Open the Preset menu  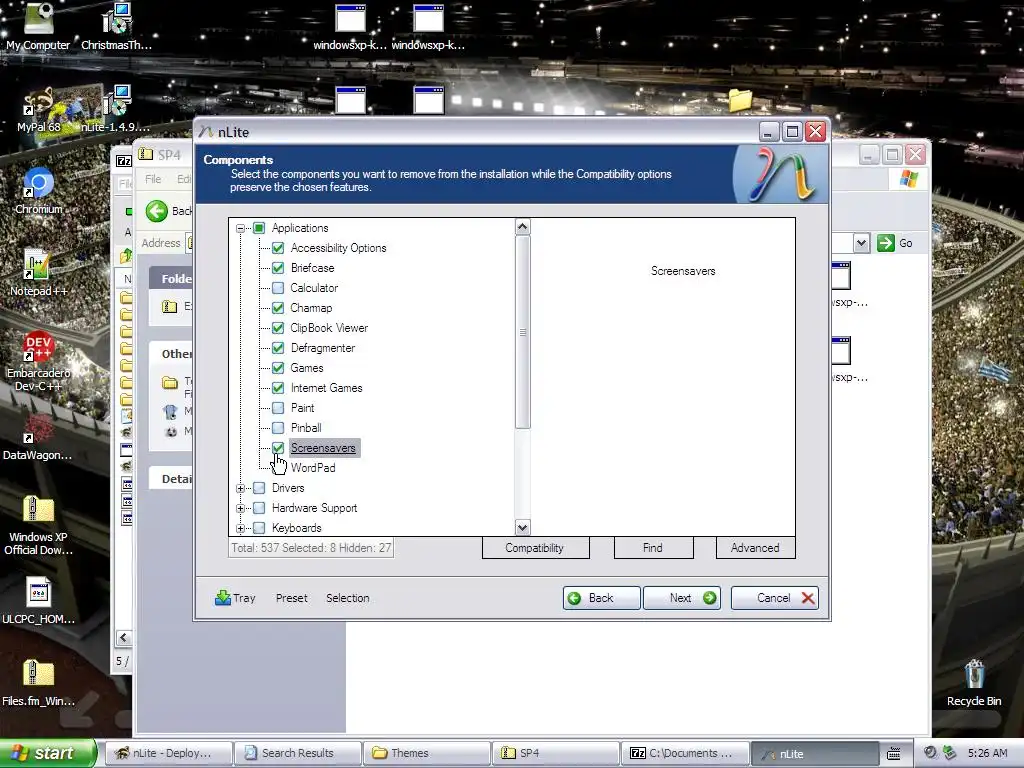[291, 598]
